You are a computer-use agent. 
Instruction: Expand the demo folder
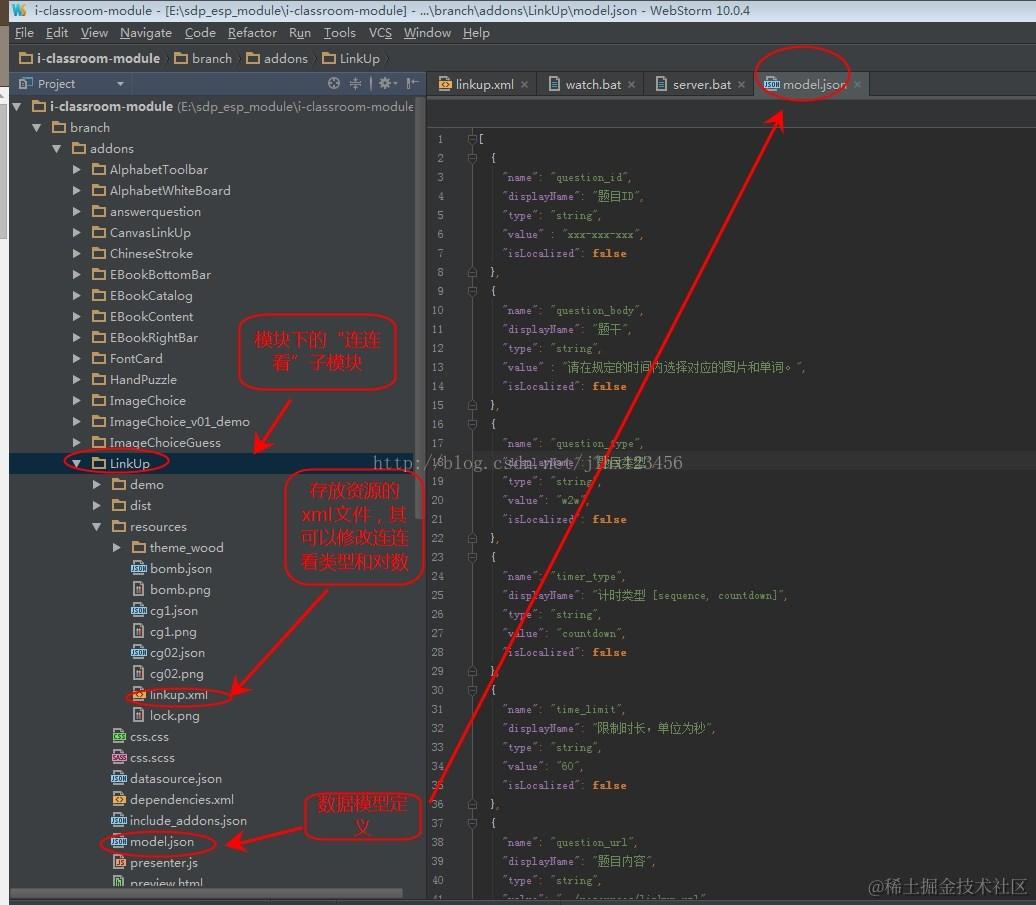(97, 485)
